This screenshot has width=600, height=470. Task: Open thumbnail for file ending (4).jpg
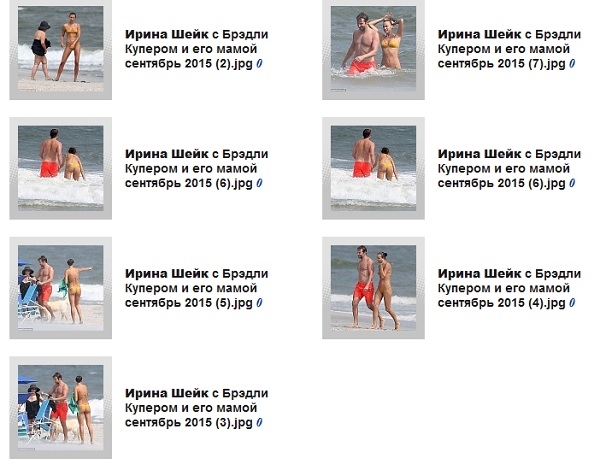(x=373, y=288)
